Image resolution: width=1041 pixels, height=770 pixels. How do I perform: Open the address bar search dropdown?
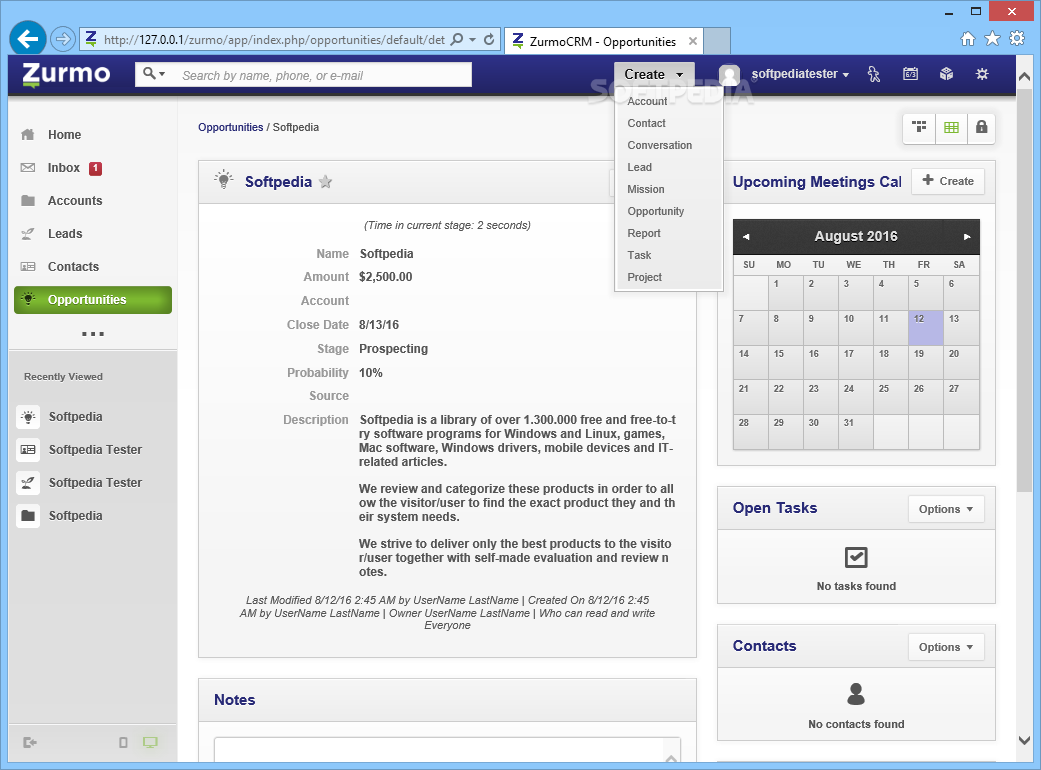click(472, 40)
